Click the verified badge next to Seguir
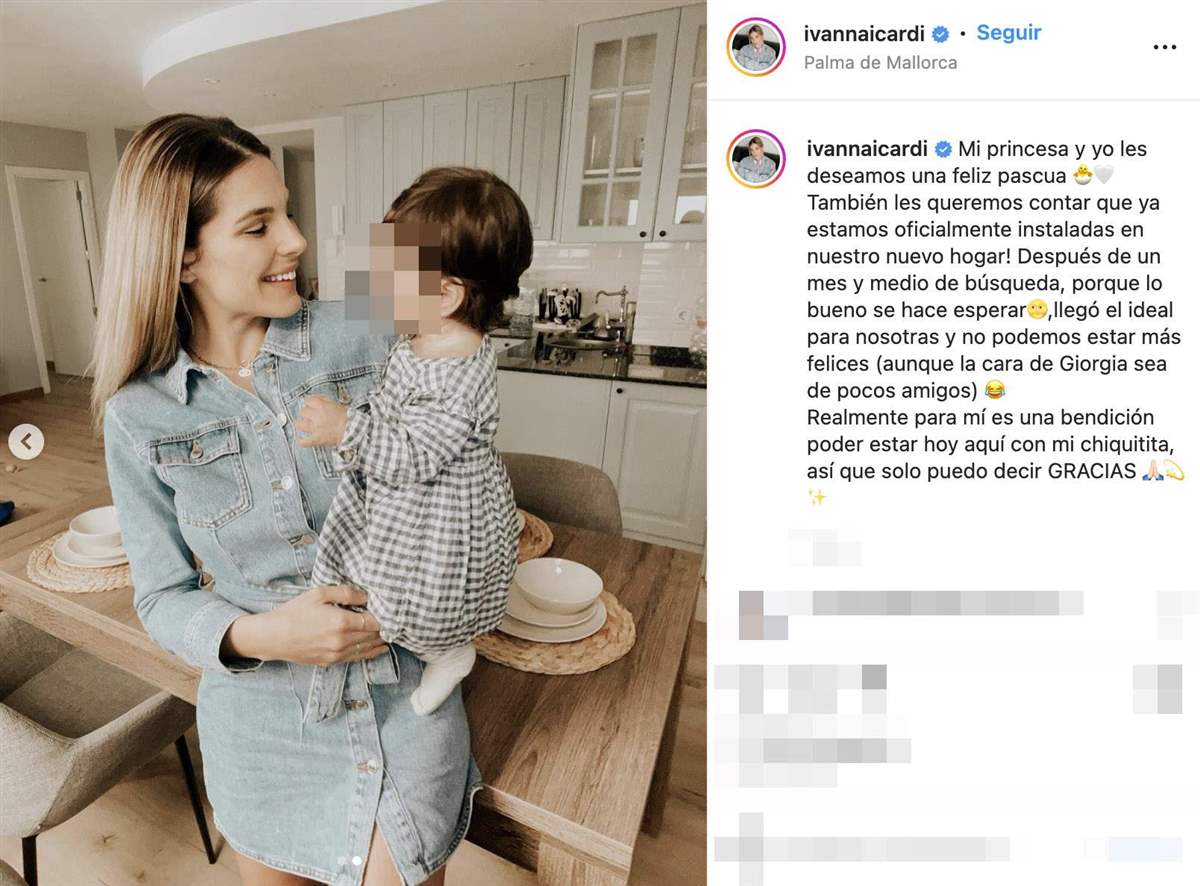Image resolution: width=1200 pixels, height=886 pixels. pyautogui.click(x=940, y=34)
